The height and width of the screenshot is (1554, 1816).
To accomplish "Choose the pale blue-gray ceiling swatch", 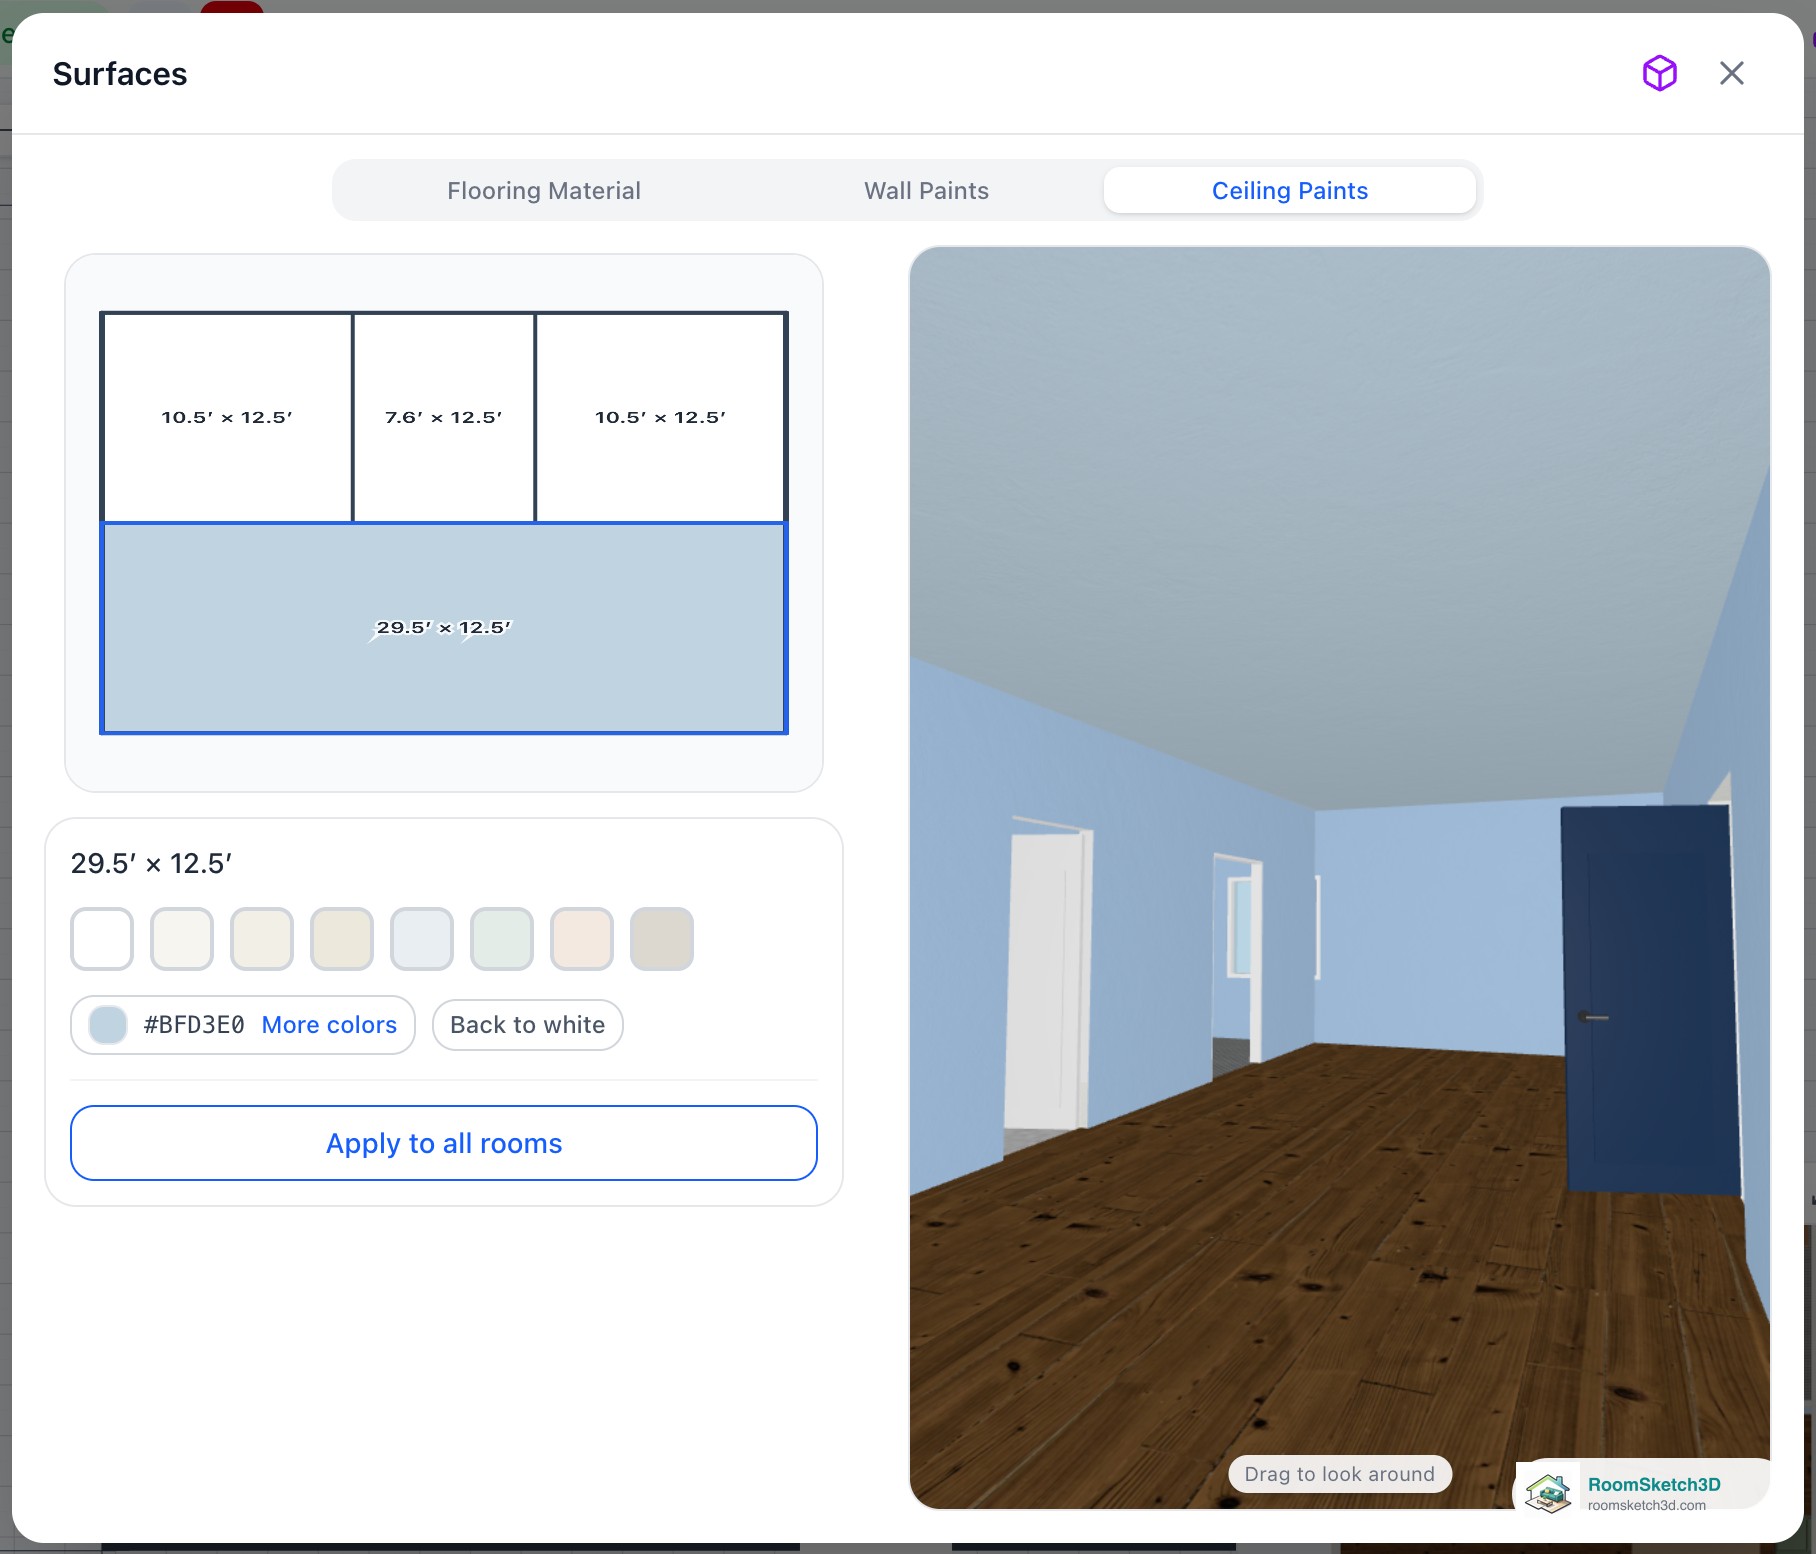I will (422, 939).
